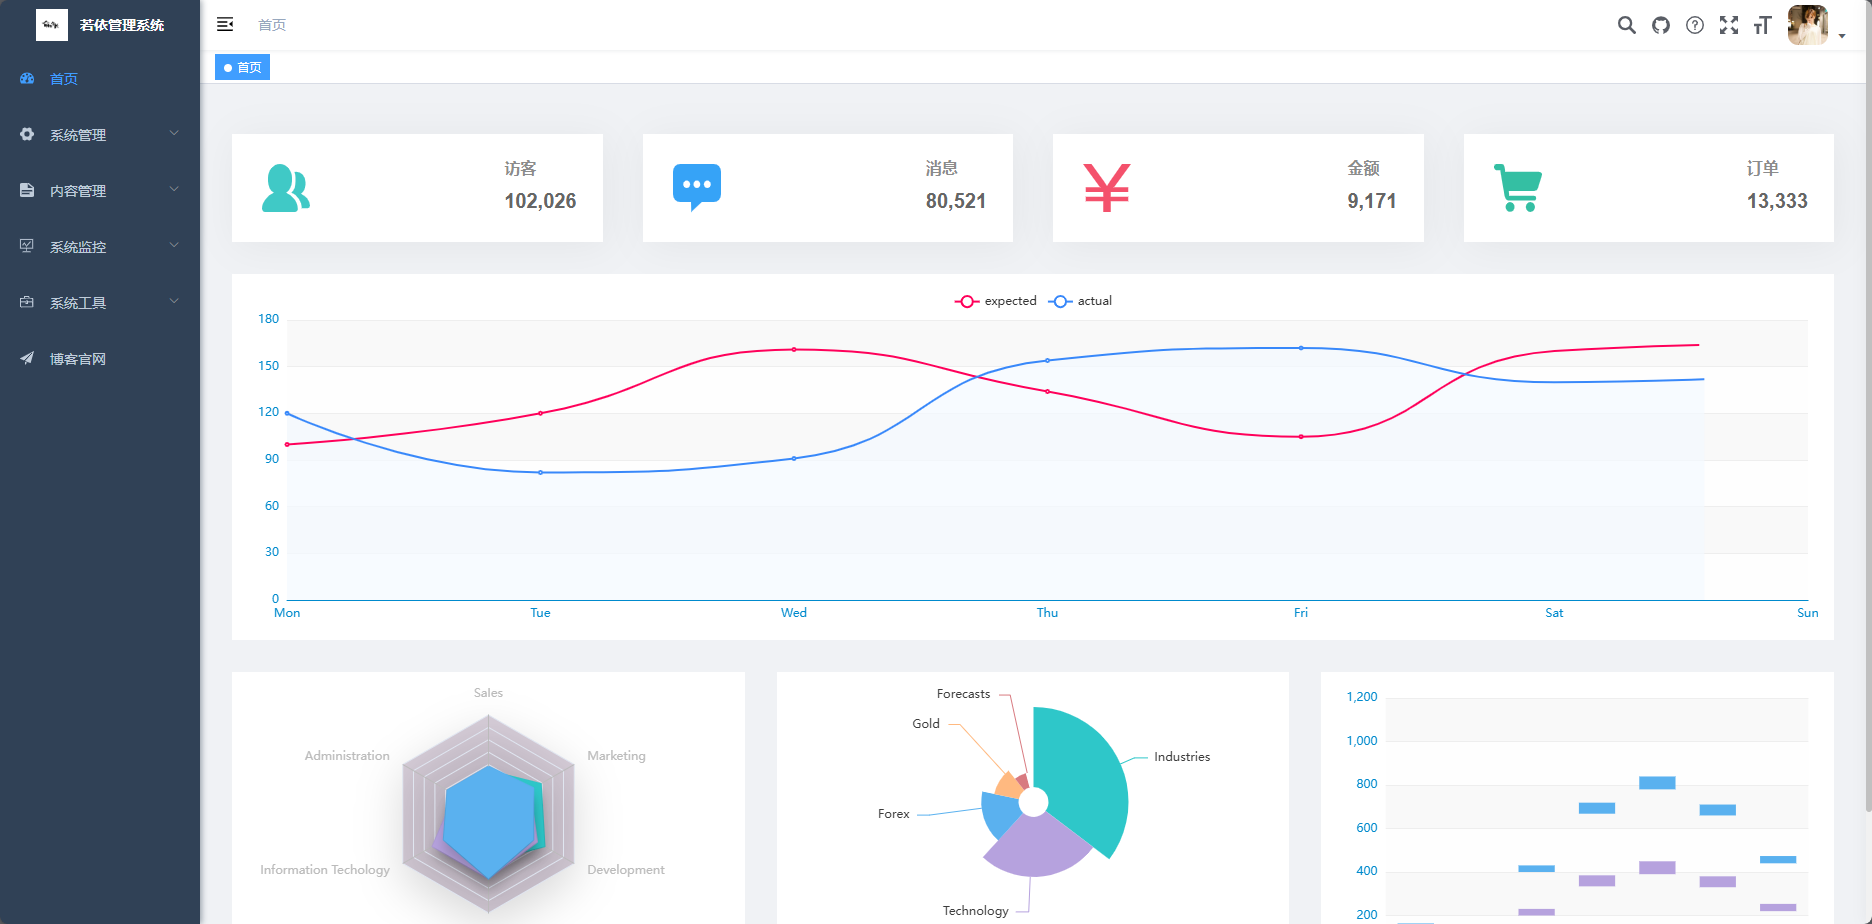Viewport: 1872px width, 924px height.
Task: Open the 订单 card showing 13,333
Action: point(1649,188)
